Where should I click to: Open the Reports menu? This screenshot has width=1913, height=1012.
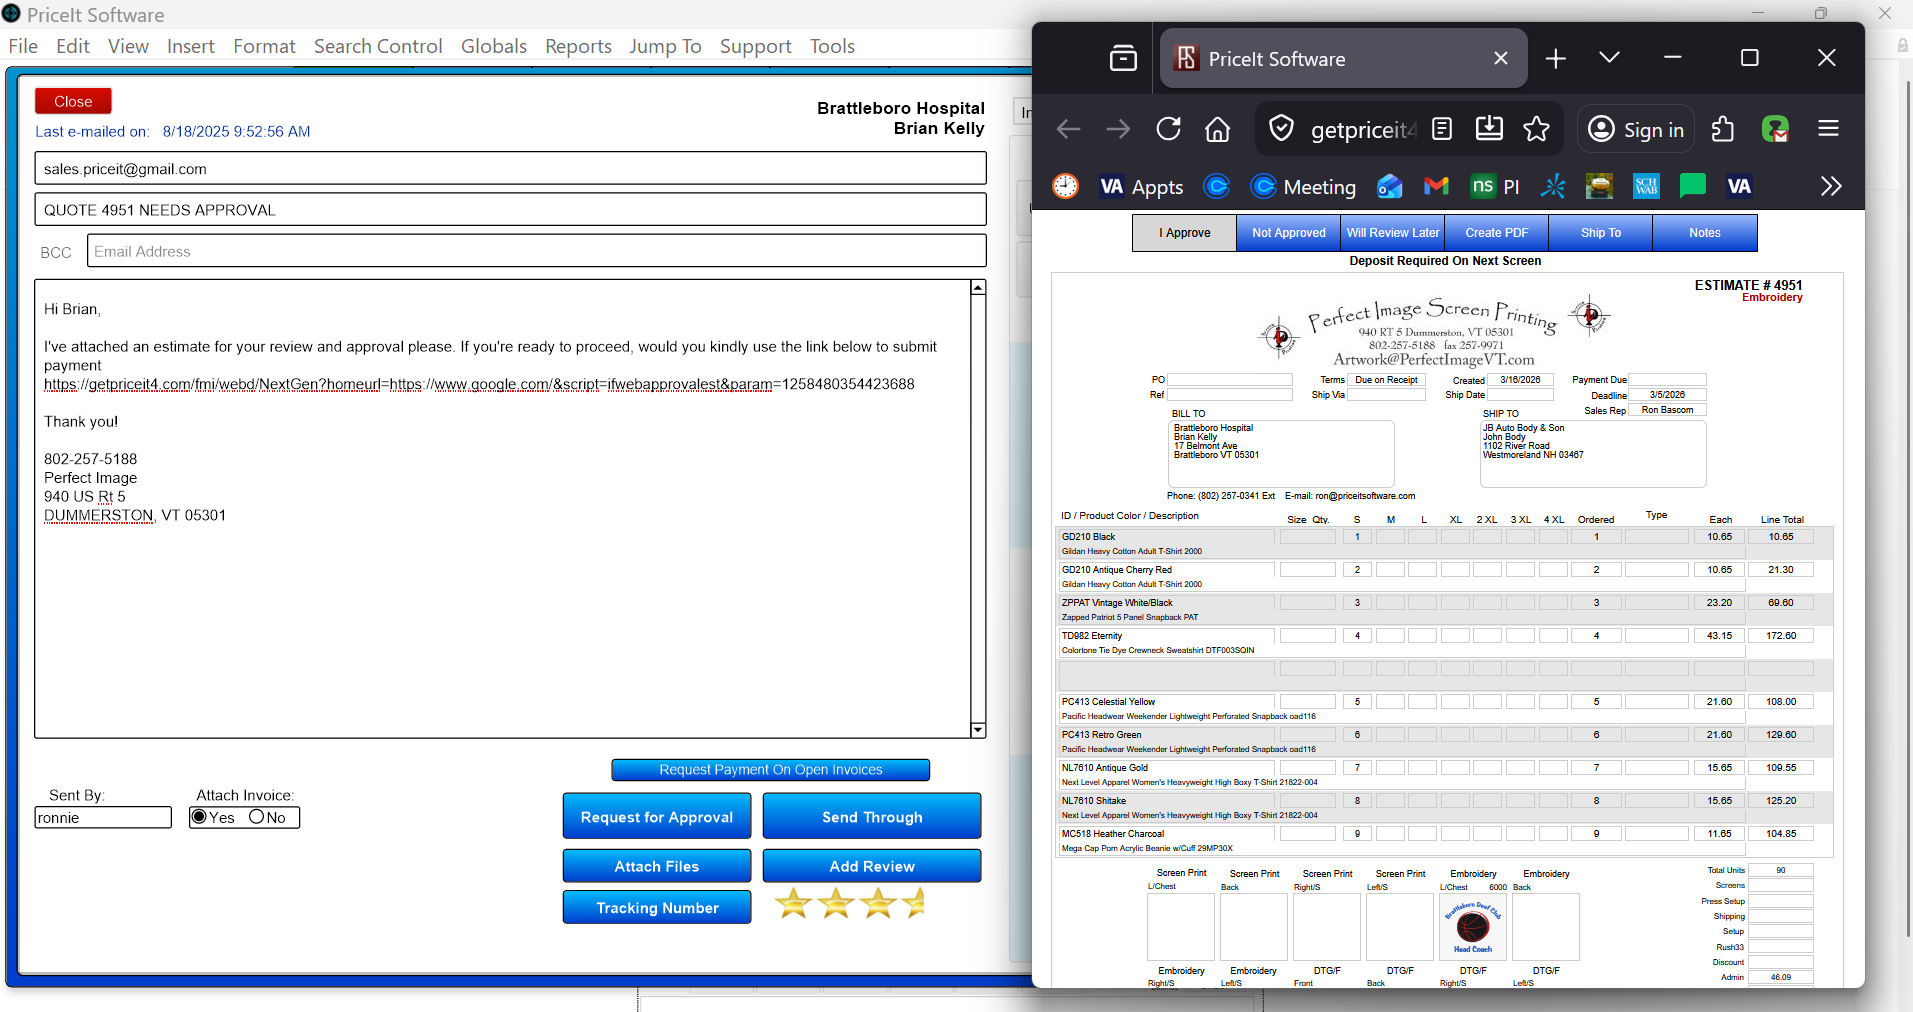pyautogui.click(x=578, y=46)
